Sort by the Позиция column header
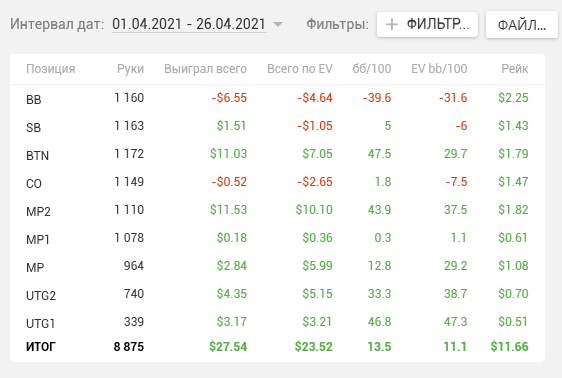The height and width of the screenshot is (378, 562). coord(51,69)
